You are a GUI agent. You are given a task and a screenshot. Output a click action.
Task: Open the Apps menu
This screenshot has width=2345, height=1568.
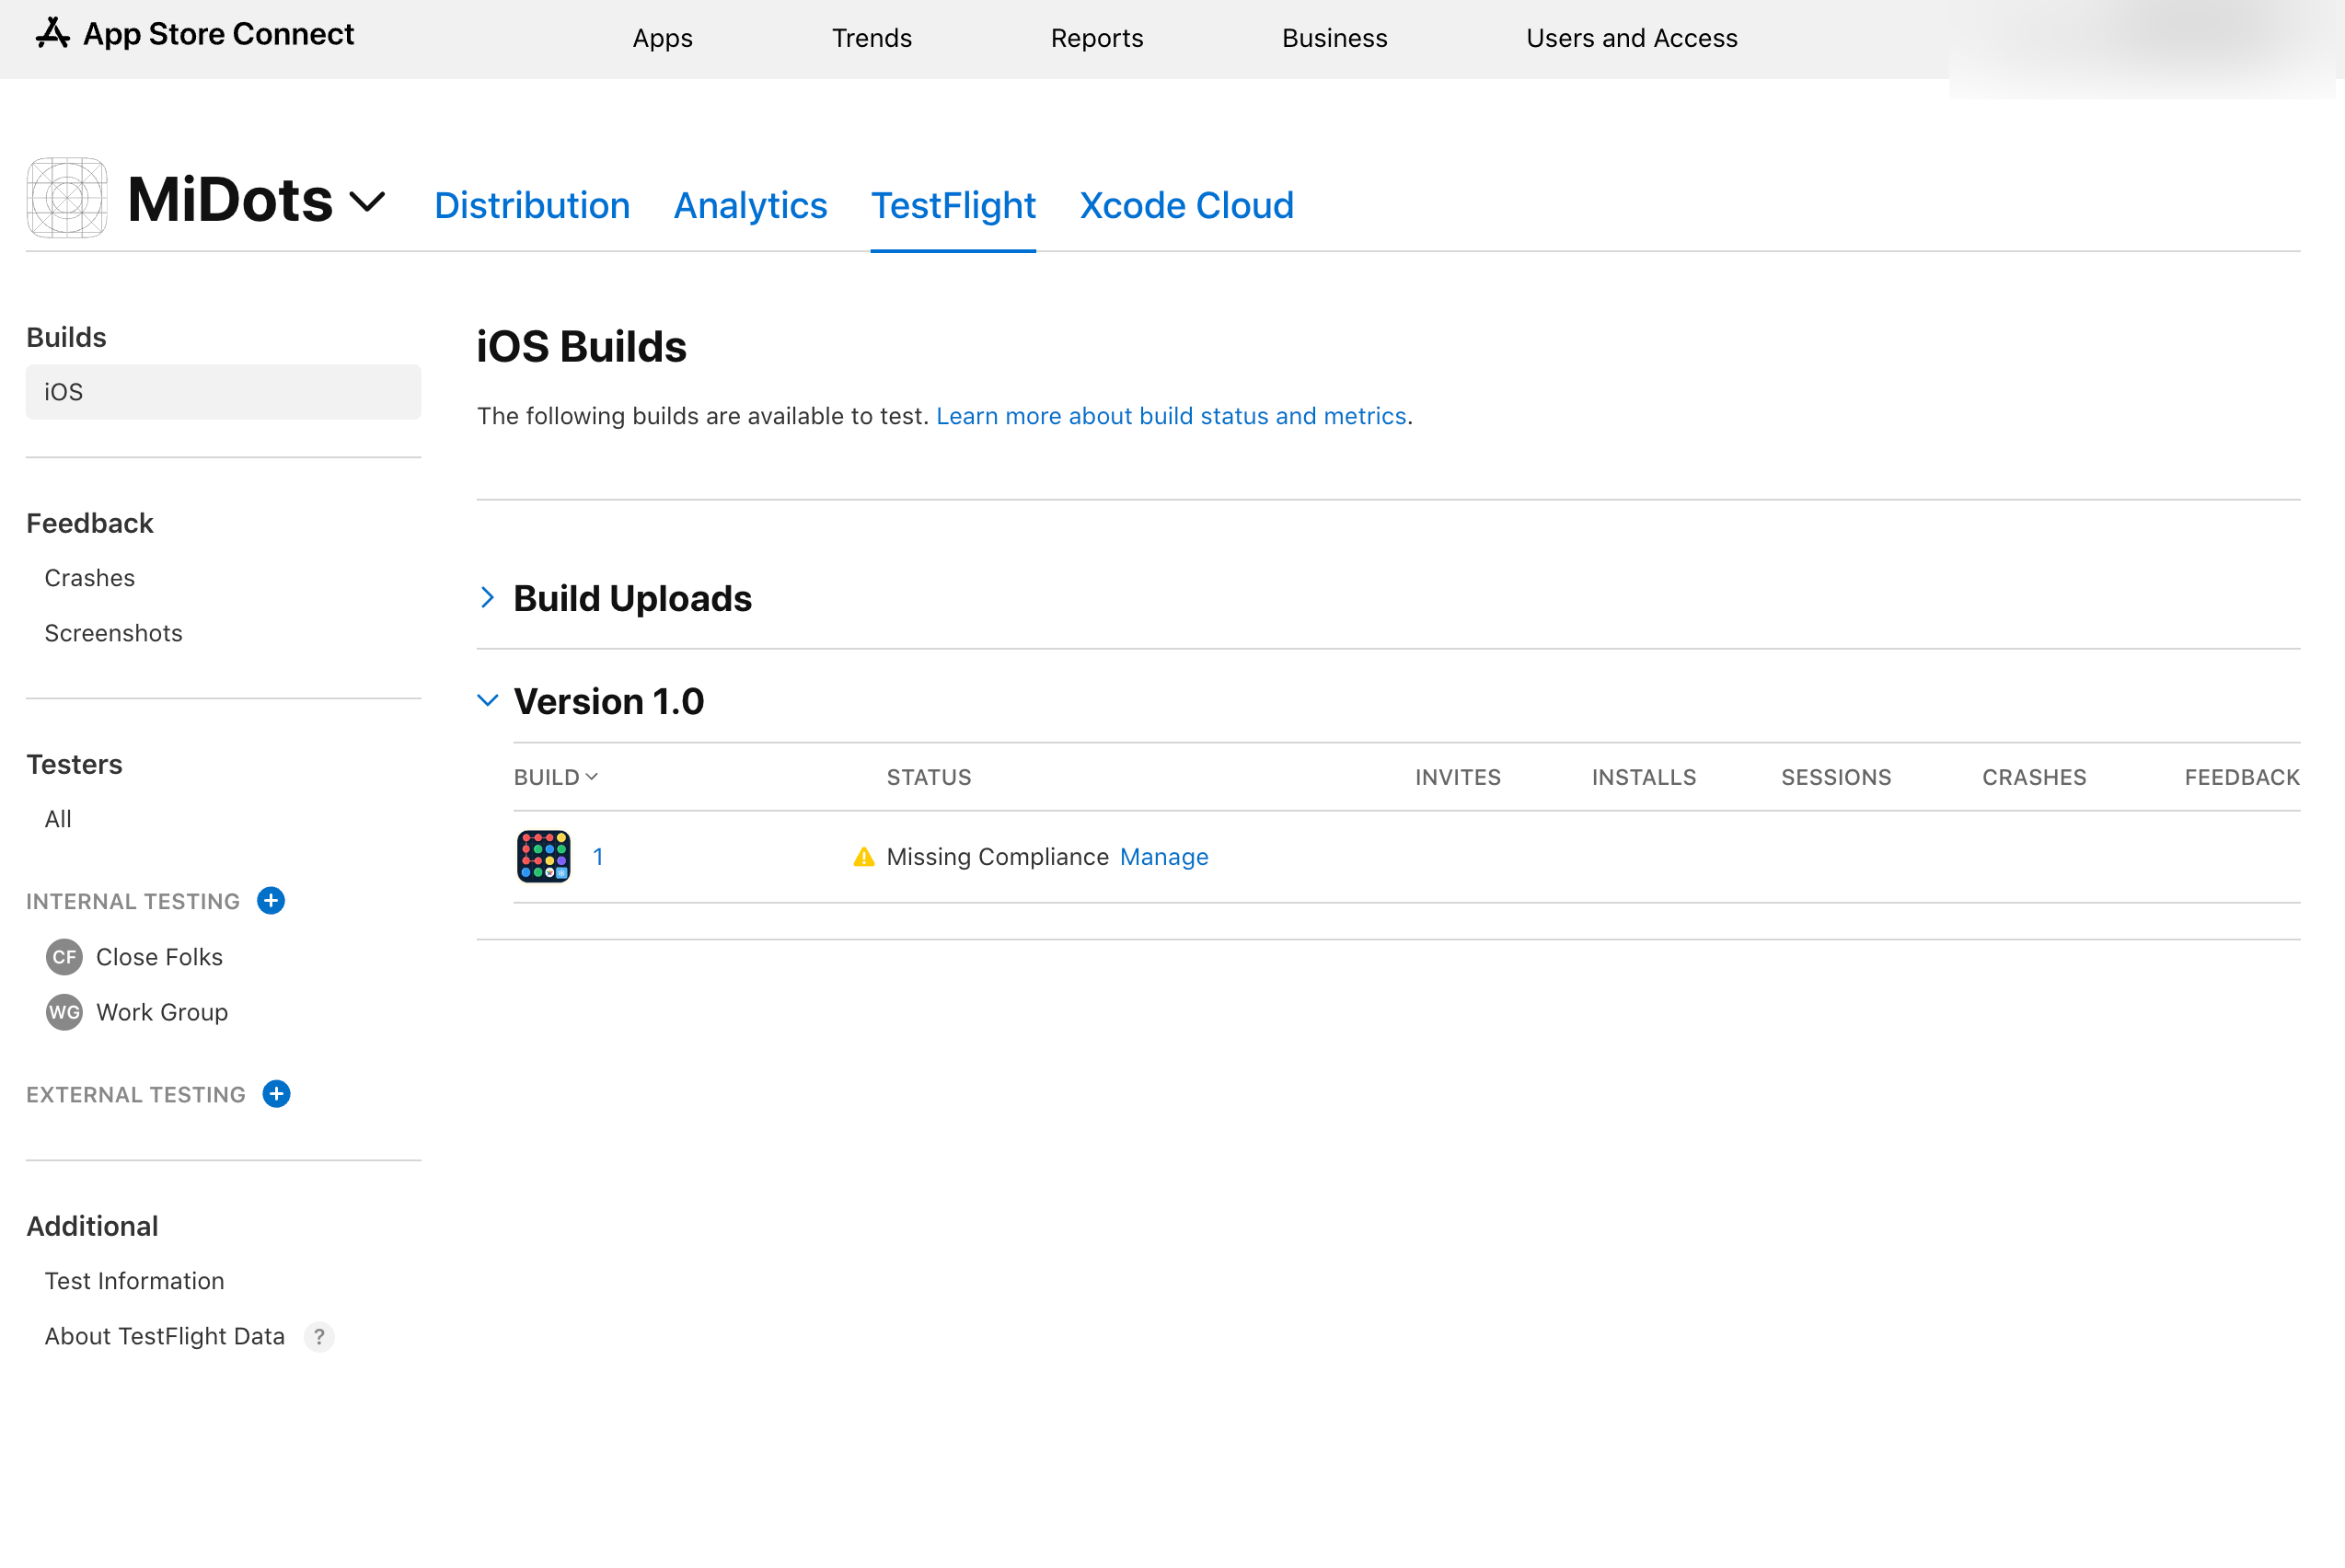coord(663,38)
